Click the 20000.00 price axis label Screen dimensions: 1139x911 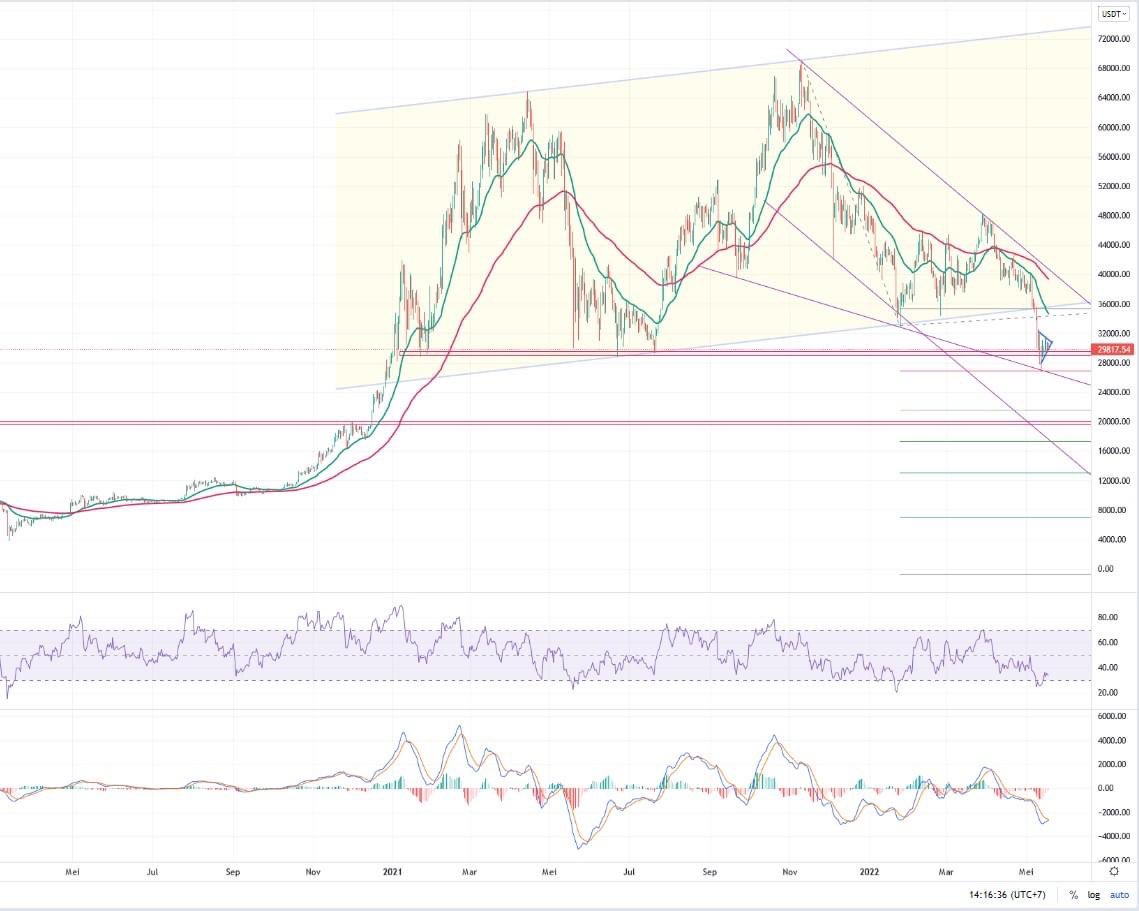(1114, 421)
